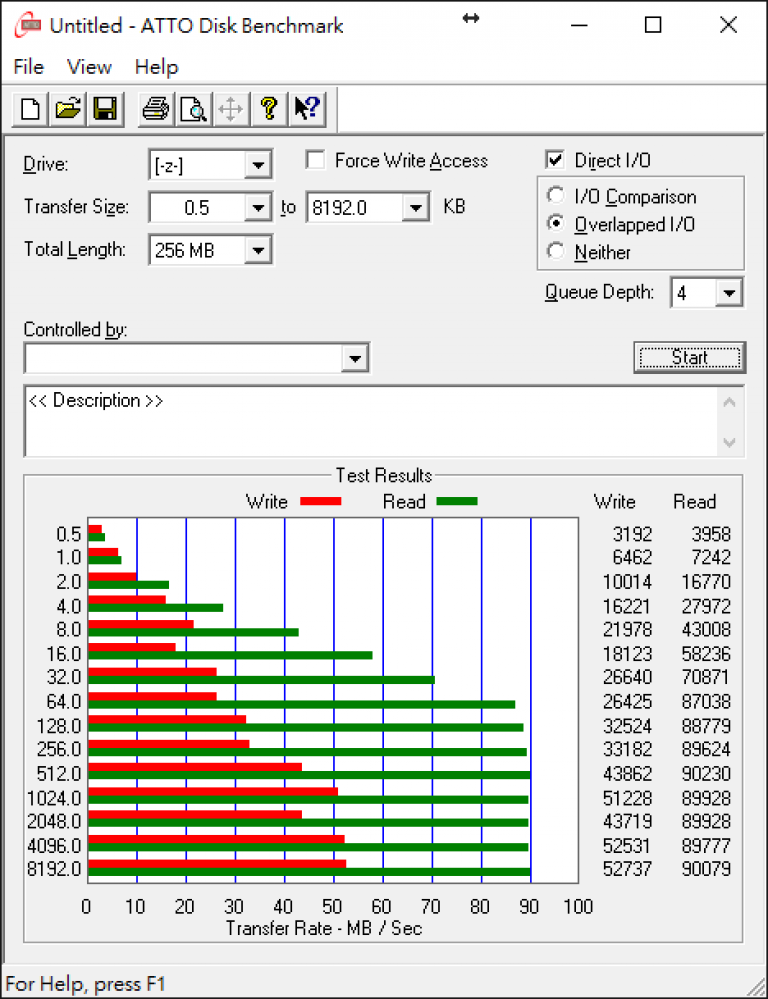Viewport: 768px width, 999px height.
Task: Select the Overlapped I/O radio button
Action: click(x=555, y=224)
